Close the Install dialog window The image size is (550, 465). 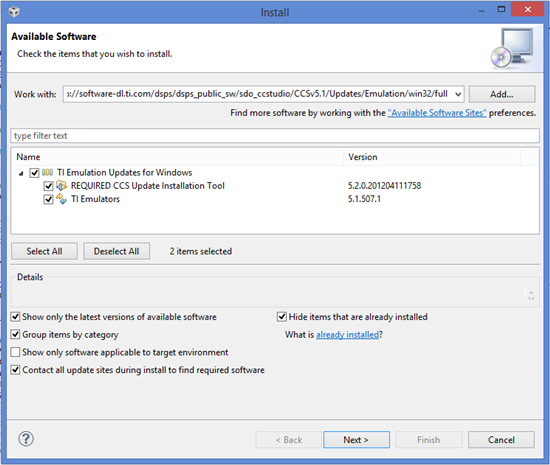pos(527,9)
